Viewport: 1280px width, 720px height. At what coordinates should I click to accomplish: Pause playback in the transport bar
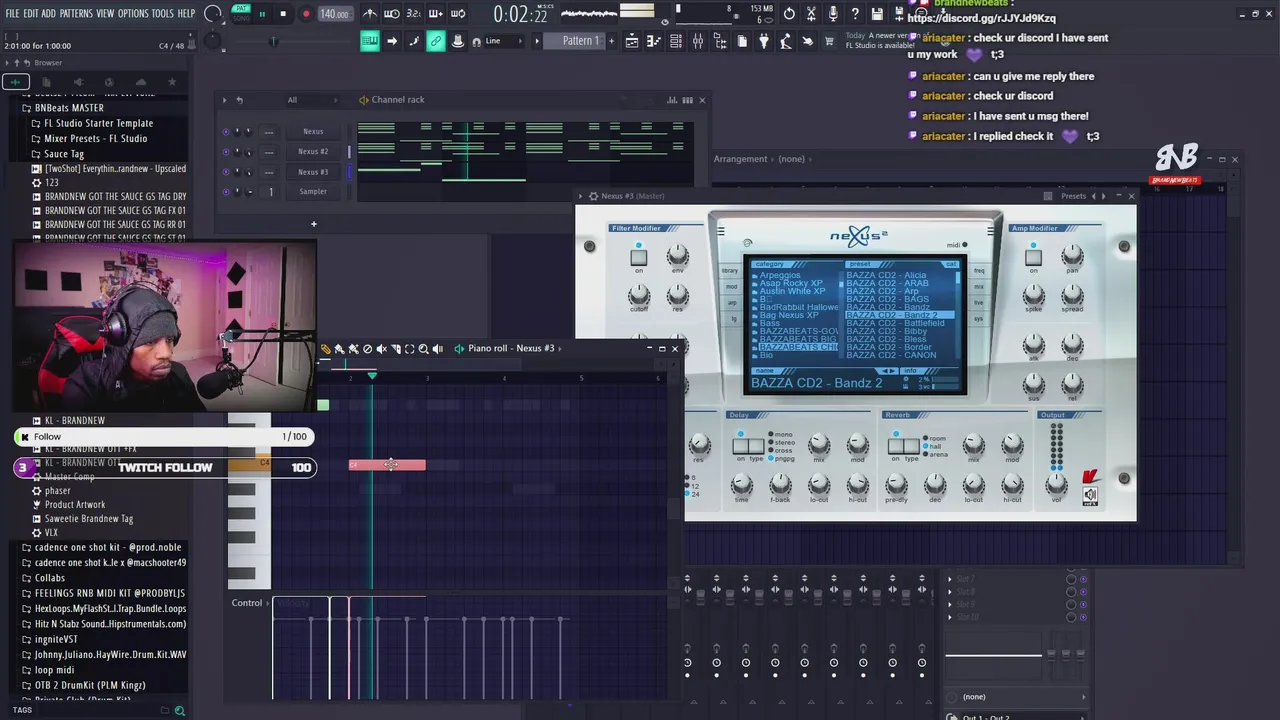tap(262, 14)
